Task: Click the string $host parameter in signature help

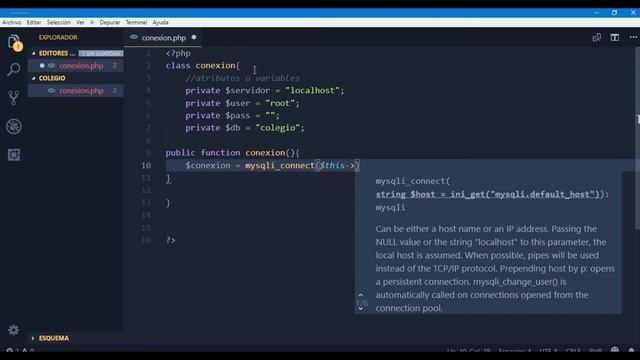Action: [x=488, y=194]
